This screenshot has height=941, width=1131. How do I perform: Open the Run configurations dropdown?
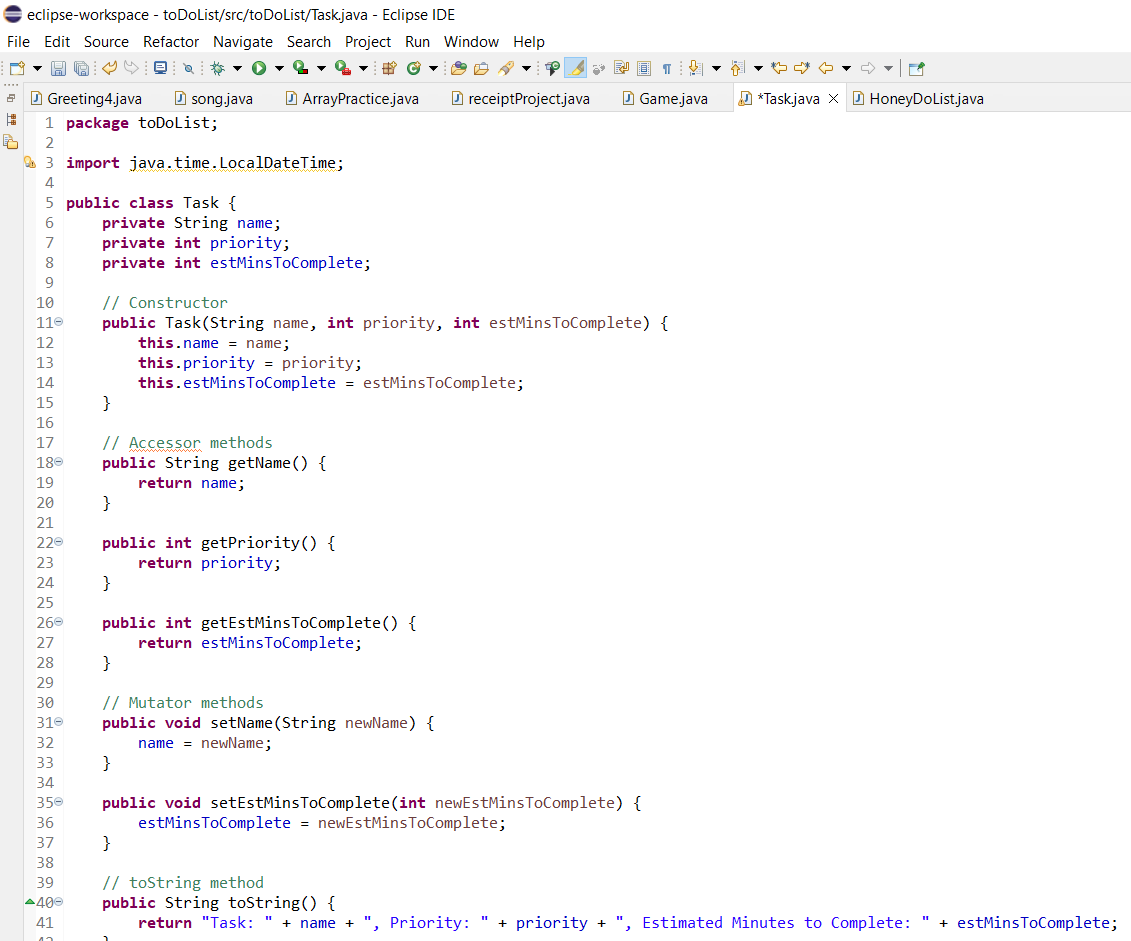pyautogui.click(x=278, y=67)
